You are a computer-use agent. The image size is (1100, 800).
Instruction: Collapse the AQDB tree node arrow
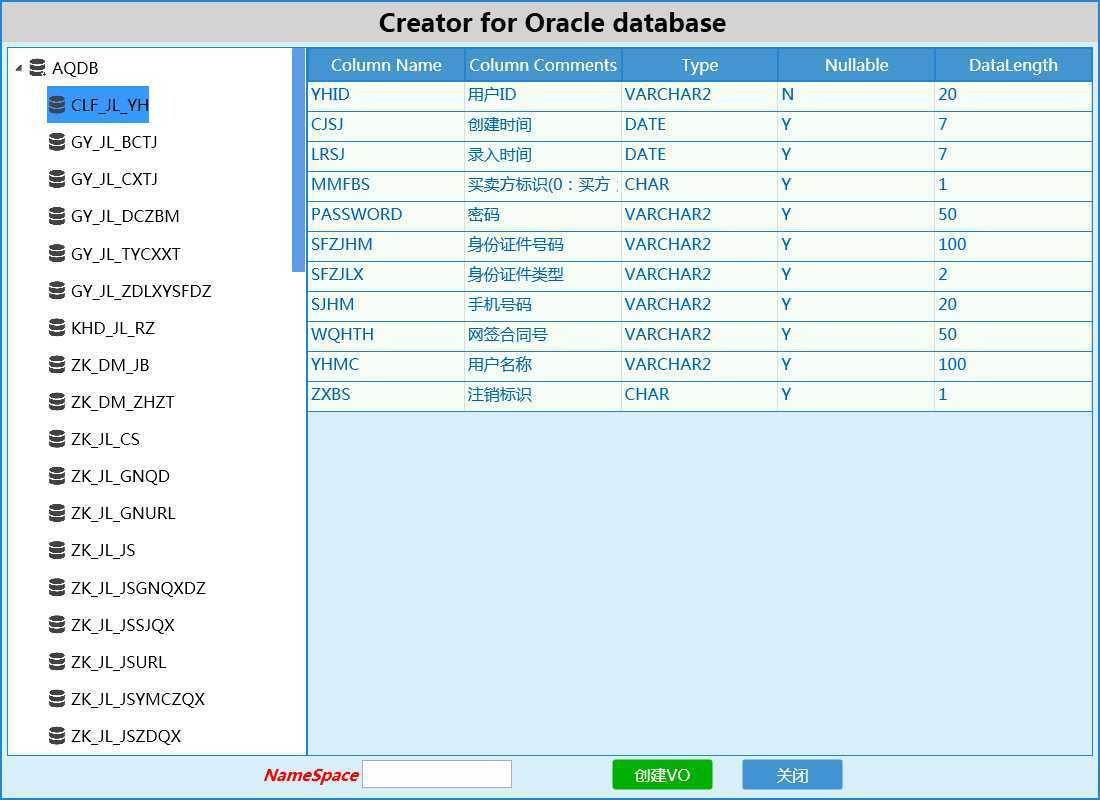coord(19,68)
